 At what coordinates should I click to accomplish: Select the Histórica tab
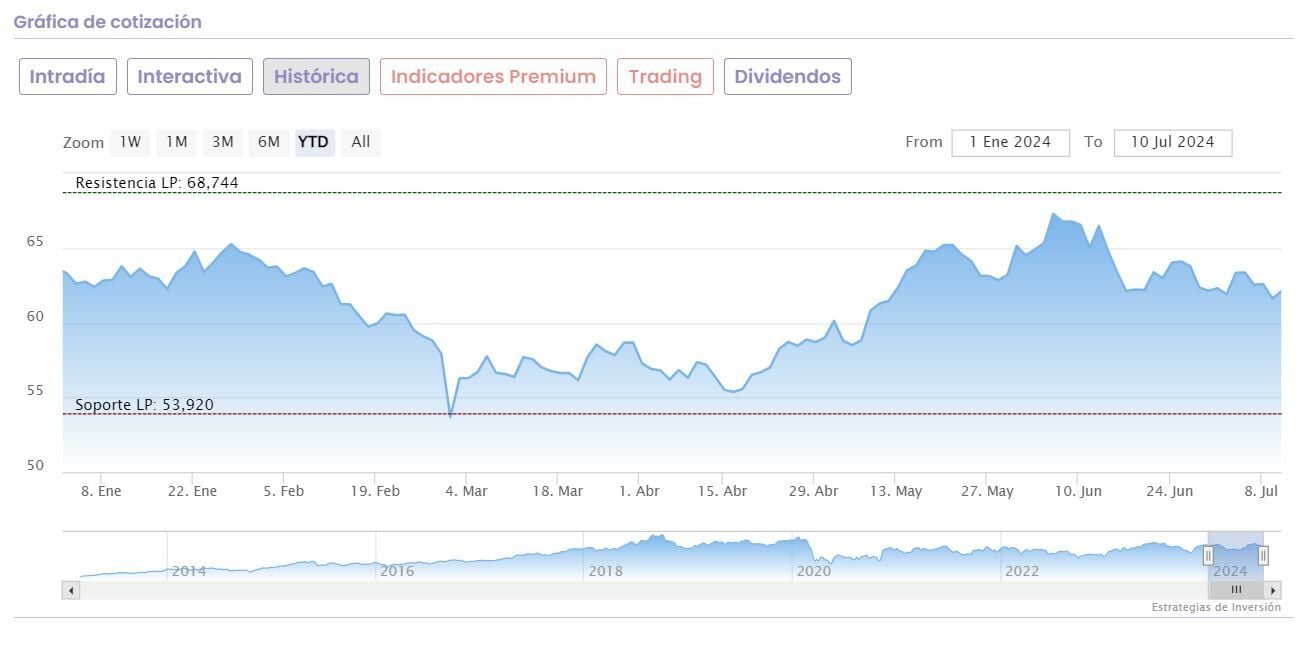pos(316,77)
